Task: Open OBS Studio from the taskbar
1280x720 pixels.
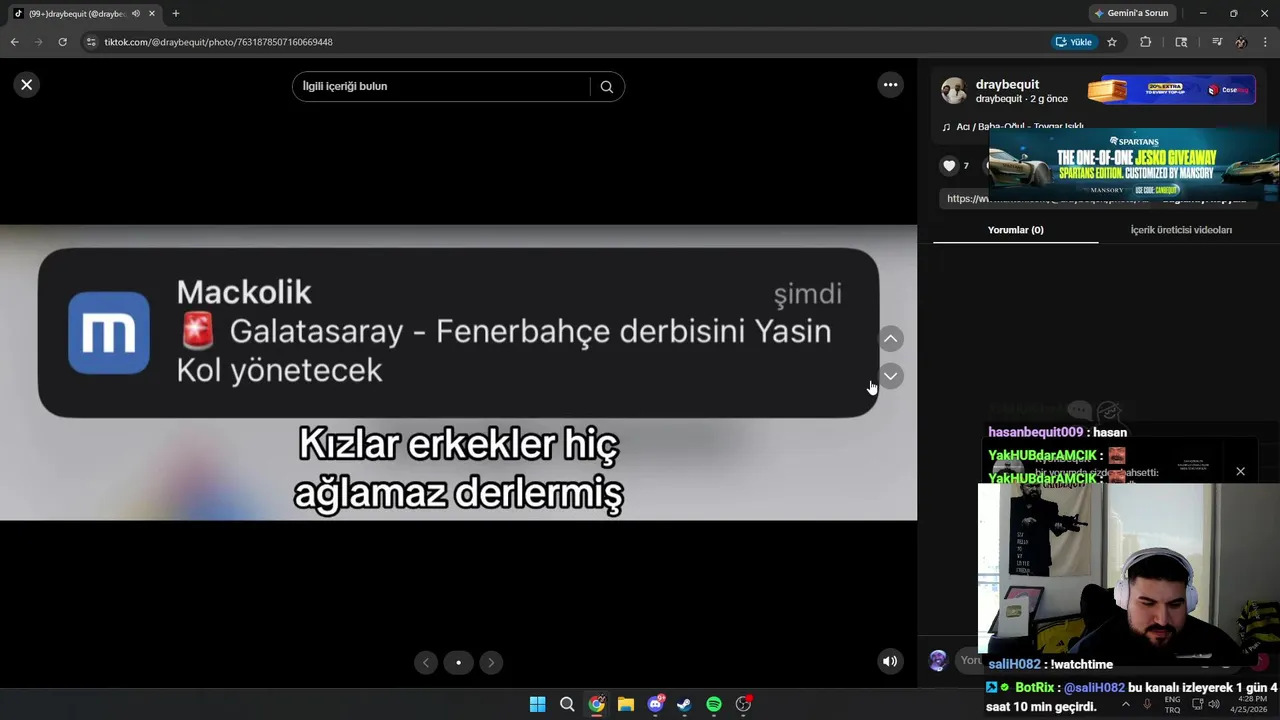Action: [743, 704]
